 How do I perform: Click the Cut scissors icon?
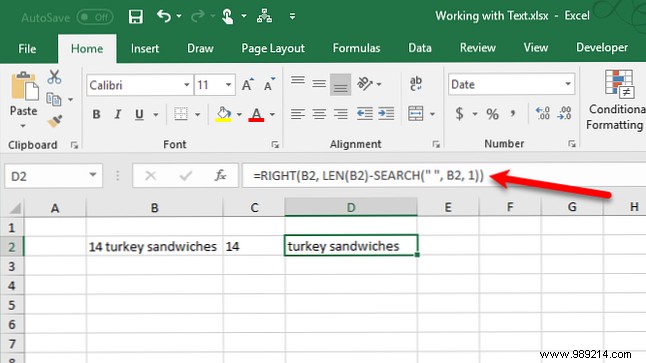coord(54,77)
